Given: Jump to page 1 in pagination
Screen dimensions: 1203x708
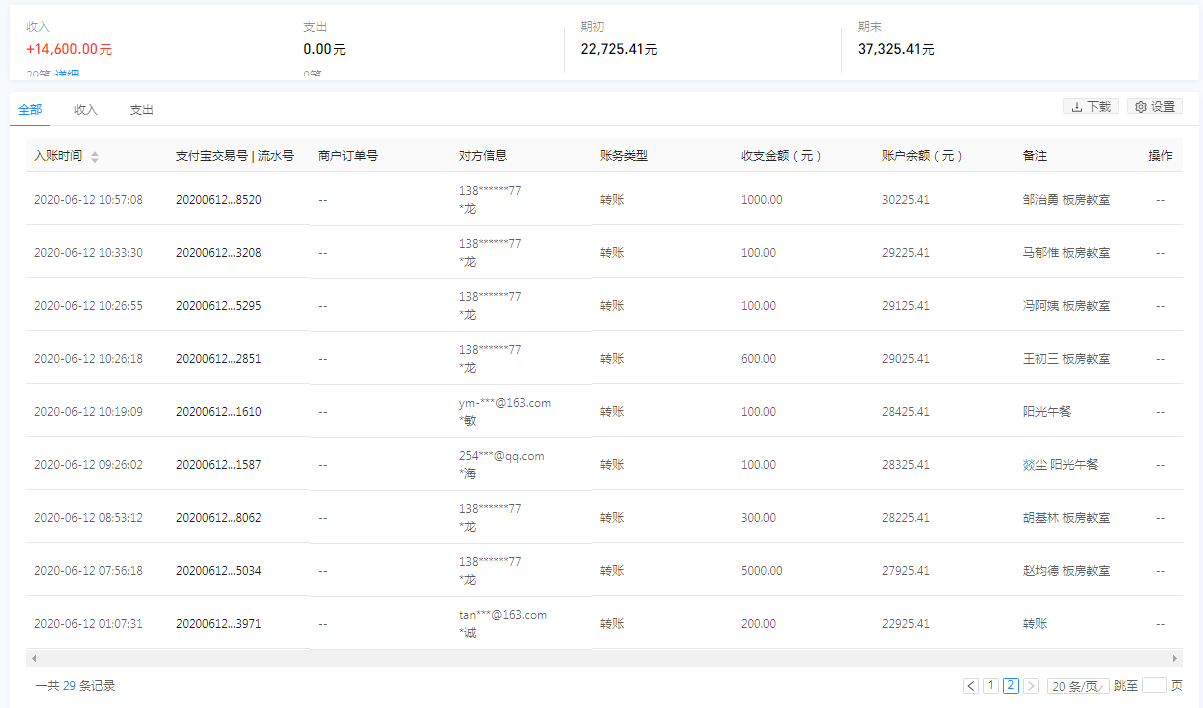Looking at the screenshot, I should (x=991, y=686).
